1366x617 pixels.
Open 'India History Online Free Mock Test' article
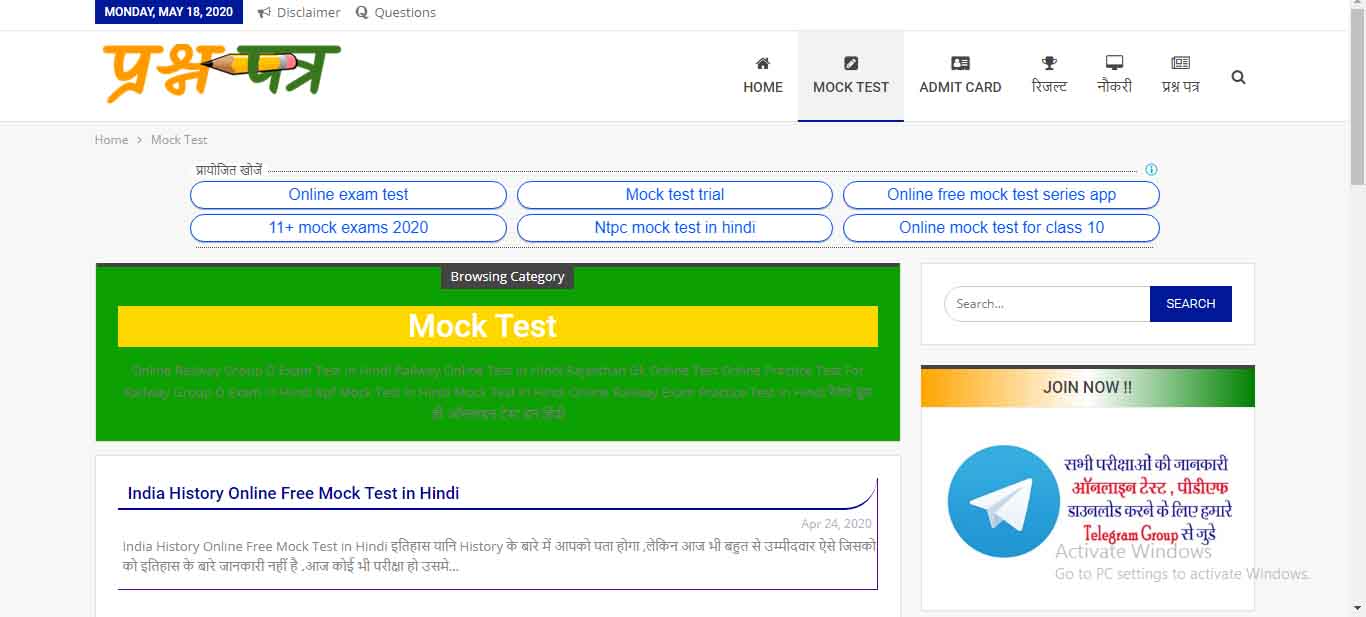[292, 493]
